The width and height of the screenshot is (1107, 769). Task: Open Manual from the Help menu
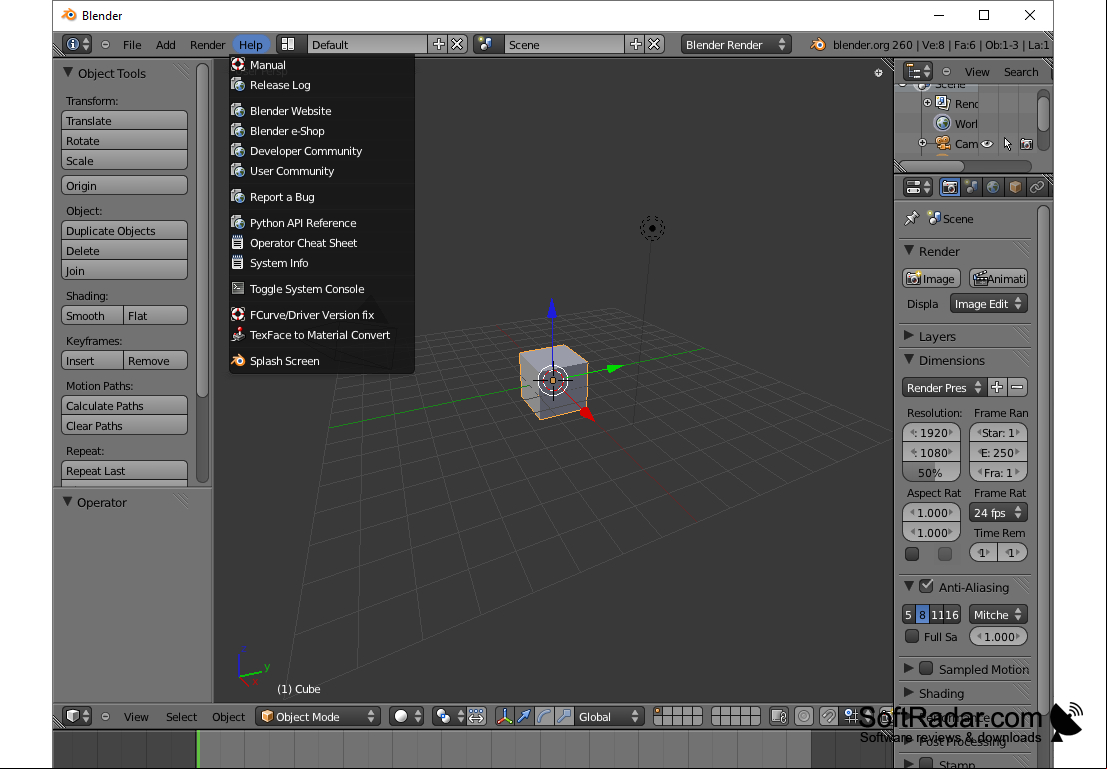[x=322, y=65]
